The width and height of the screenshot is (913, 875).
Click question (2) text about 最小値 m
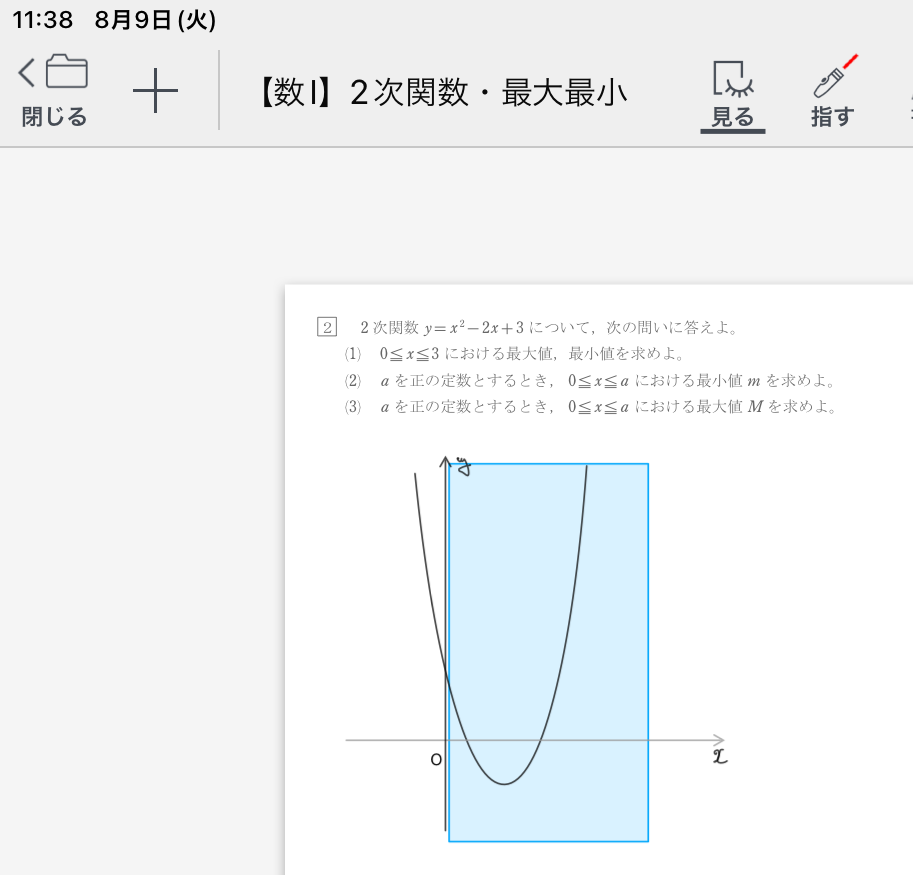point(600,380)
